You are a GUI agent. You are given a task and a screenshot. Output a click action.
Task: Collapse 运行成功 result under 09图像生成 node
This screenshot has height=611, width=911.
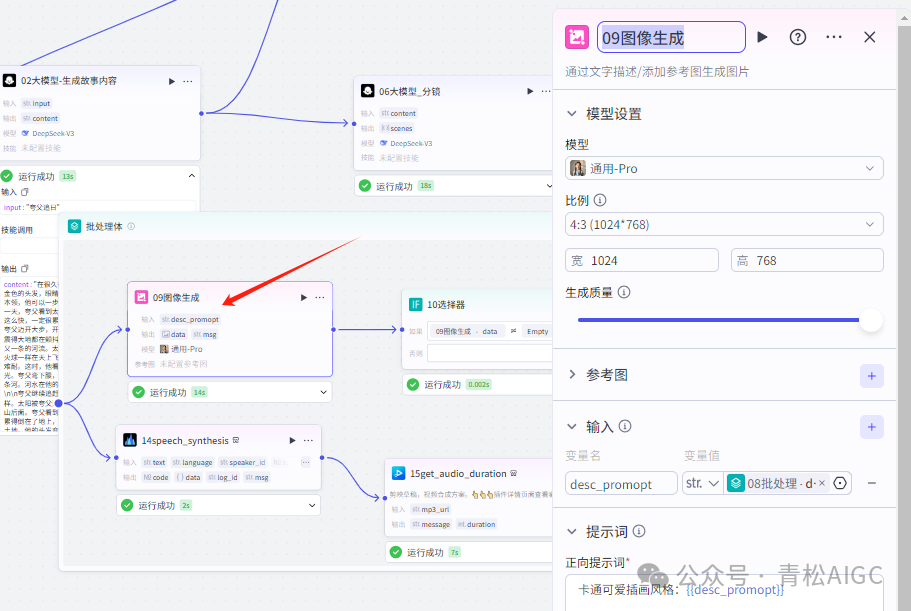322,393
